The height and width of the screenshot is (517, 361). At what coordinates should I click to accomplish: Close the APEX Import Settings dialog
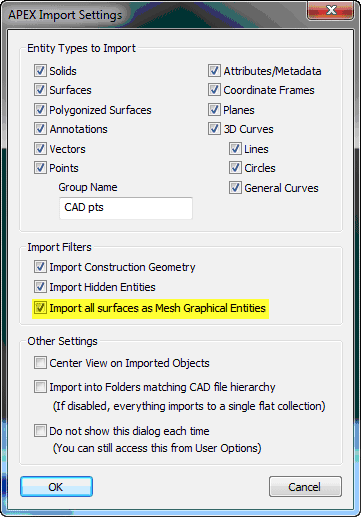(330, 11)
